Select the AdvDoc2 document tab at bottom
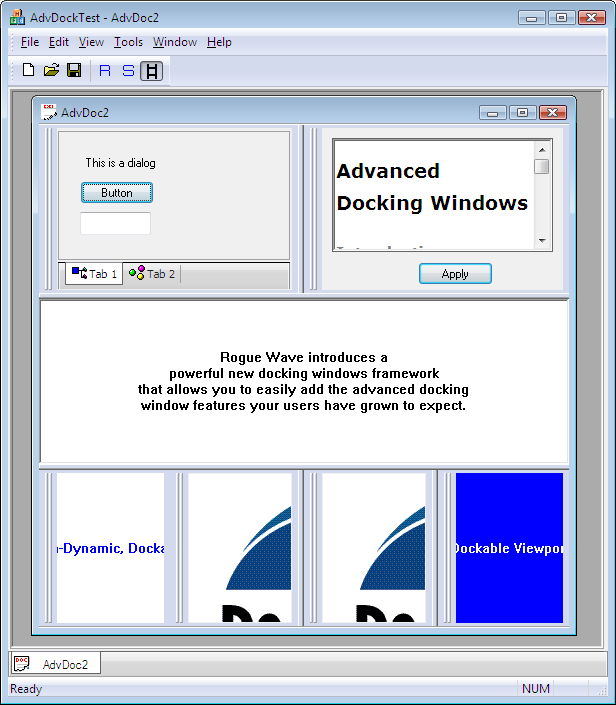 [55, 664]
